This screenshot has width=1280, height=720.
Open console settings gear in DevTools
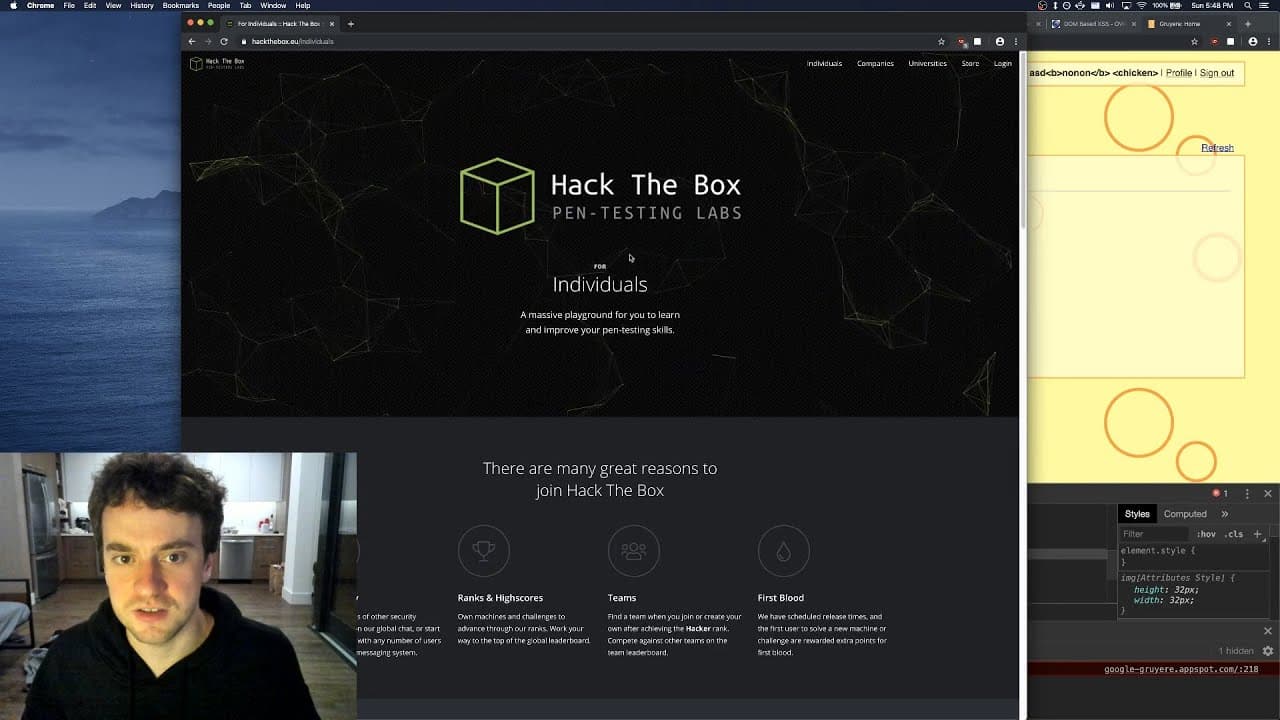point(1268,651)
